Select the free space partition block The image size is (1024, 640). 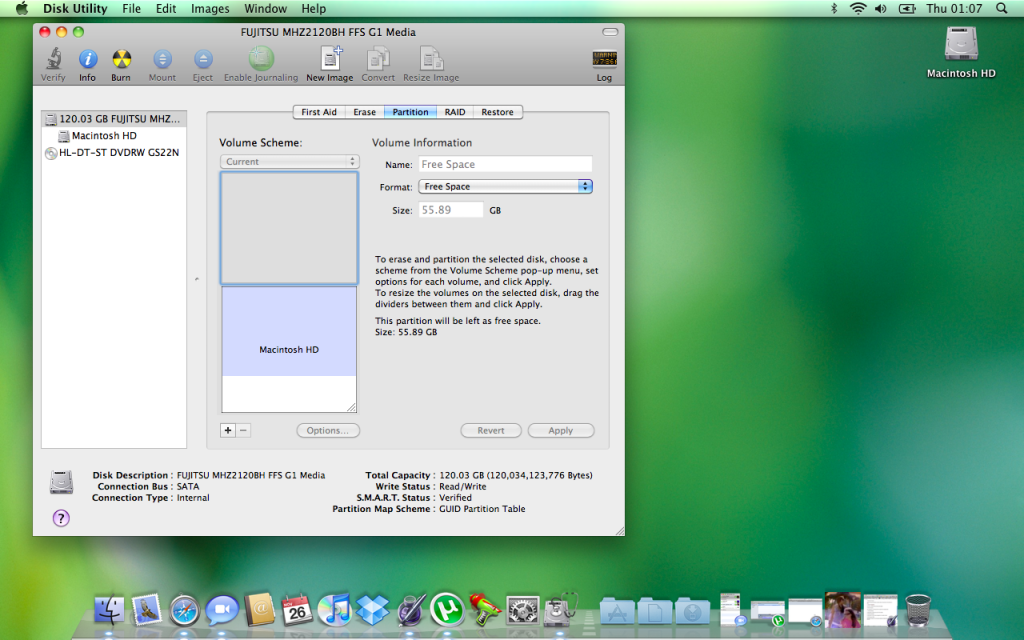[289, 227]
